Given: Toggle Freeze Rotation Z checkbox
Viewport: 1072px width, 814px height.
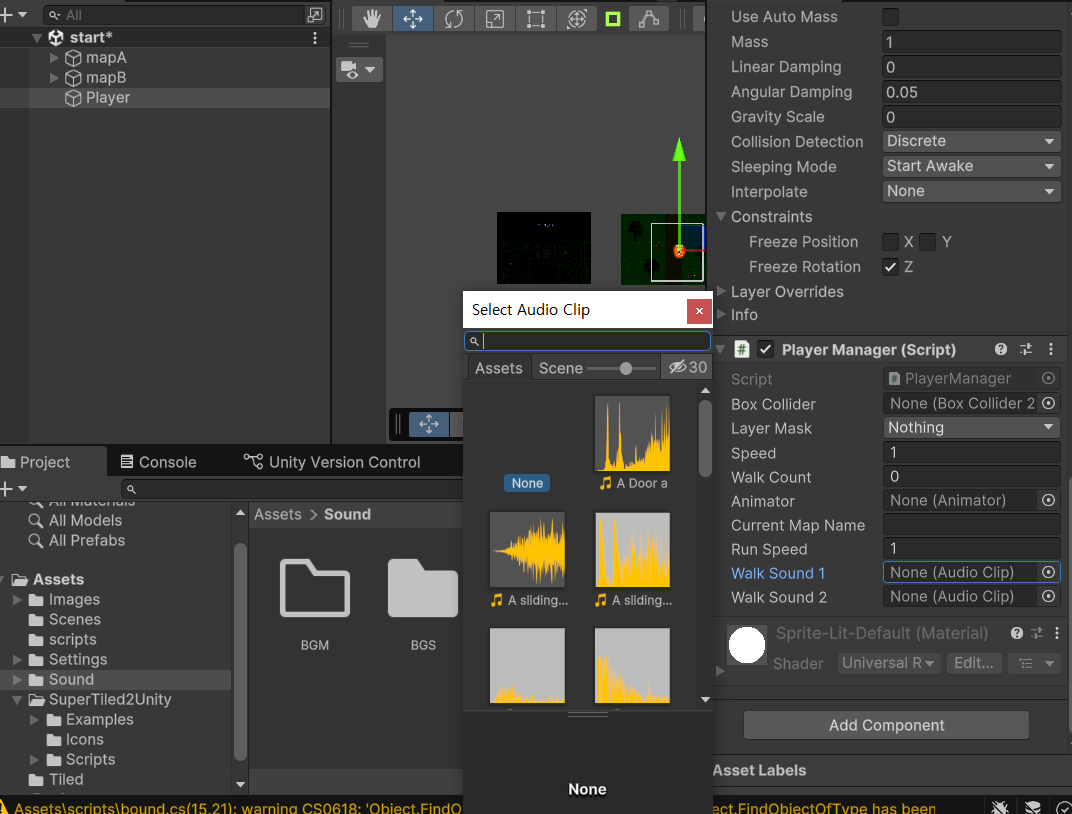Looking at the screenshot, I should pyautogui.click(x=890, y=267).
